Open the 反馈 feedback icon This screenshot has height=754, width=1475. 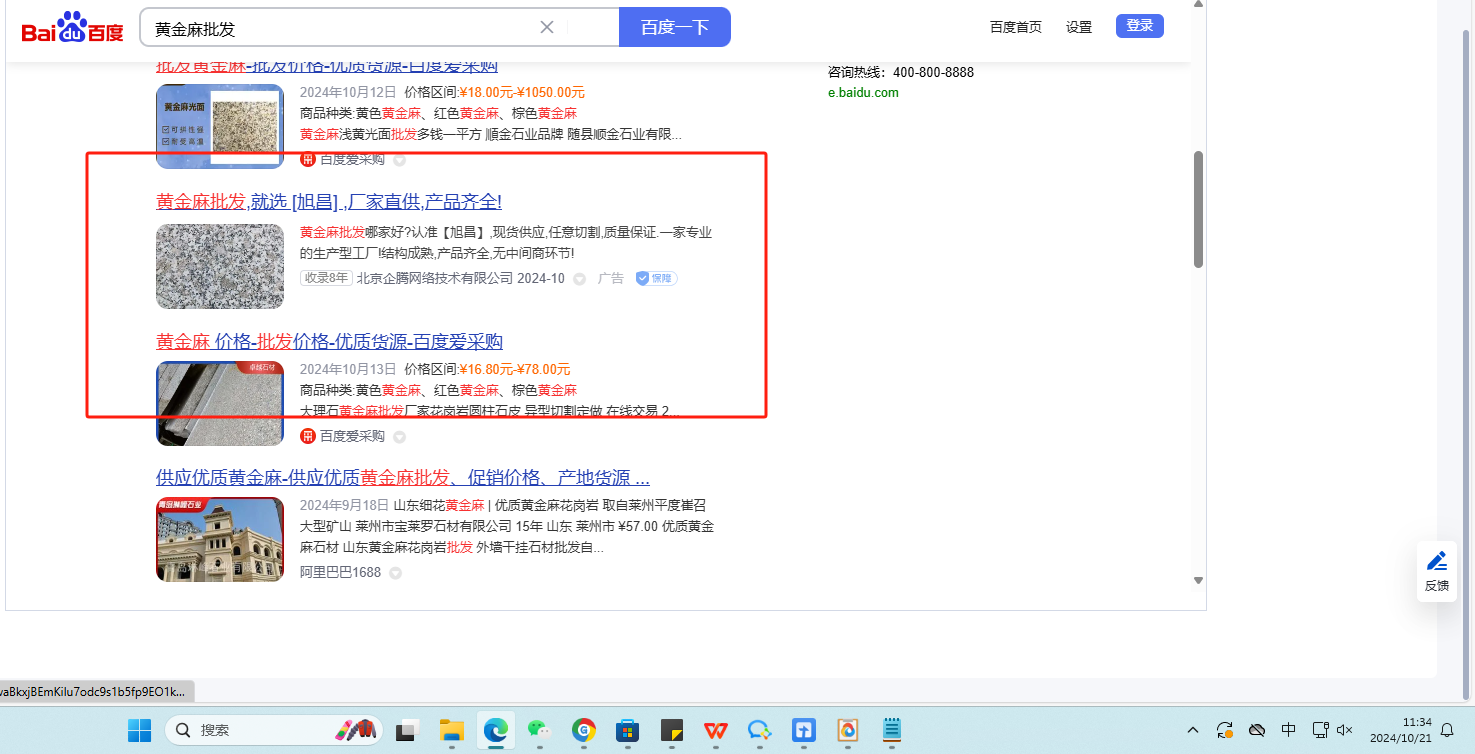[x=1436, y=570]
